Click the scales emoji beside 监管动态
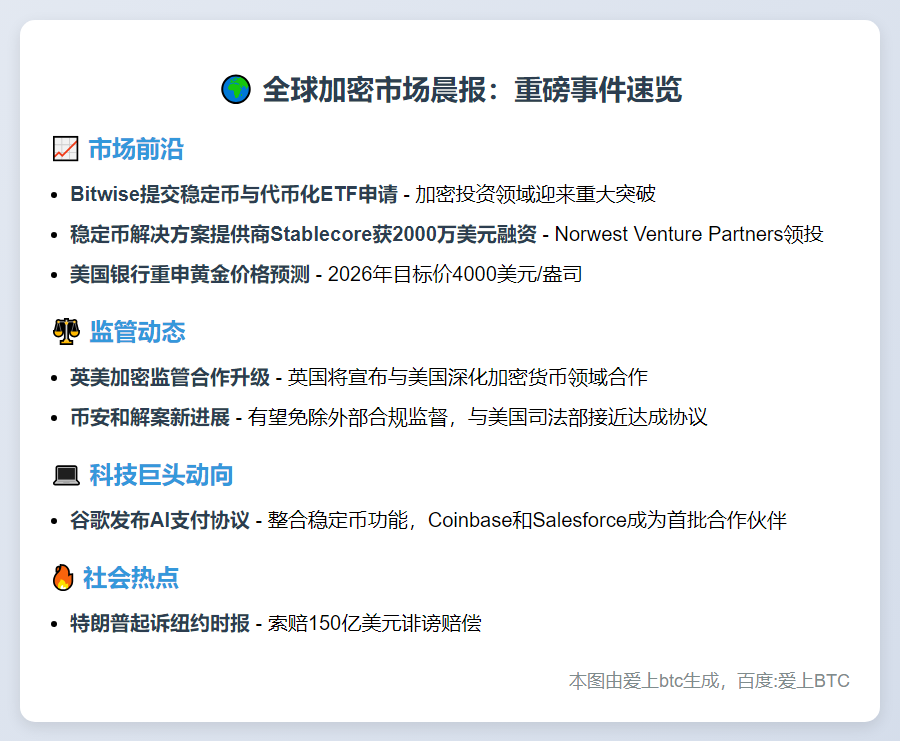 point(65,332)
